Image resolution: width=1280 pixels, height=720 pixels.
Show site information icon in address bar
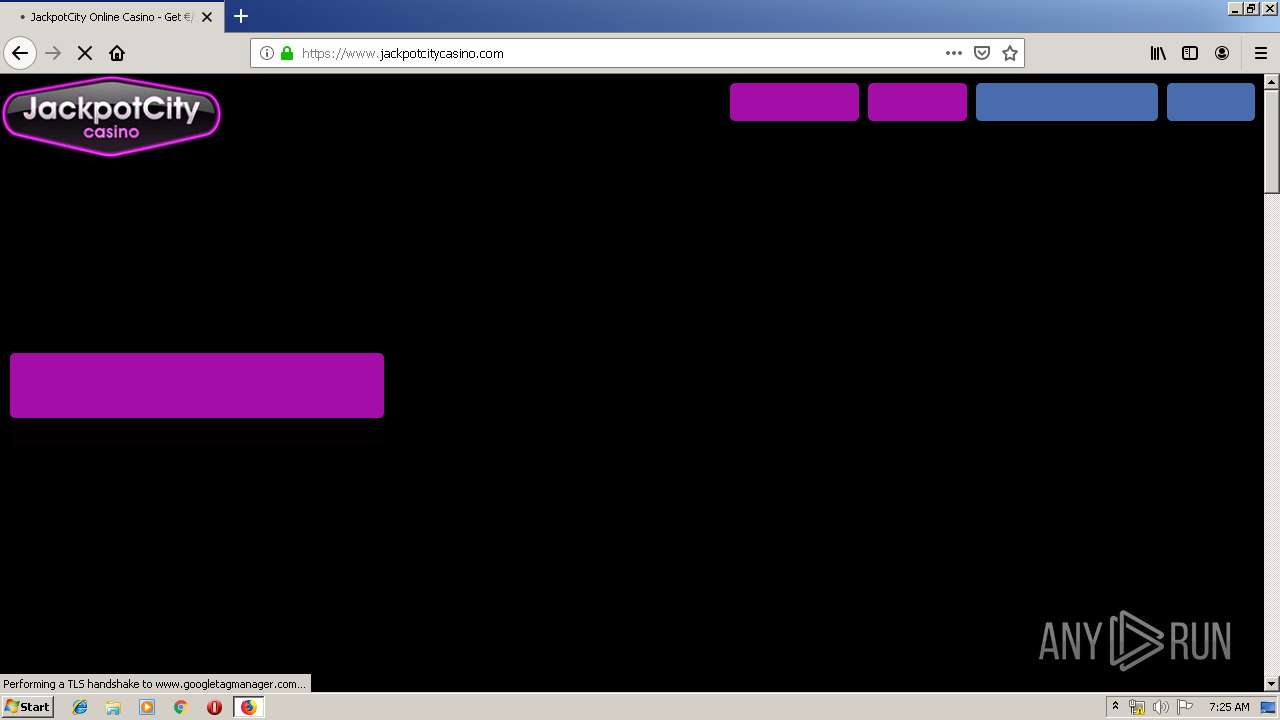click(267, 53)
